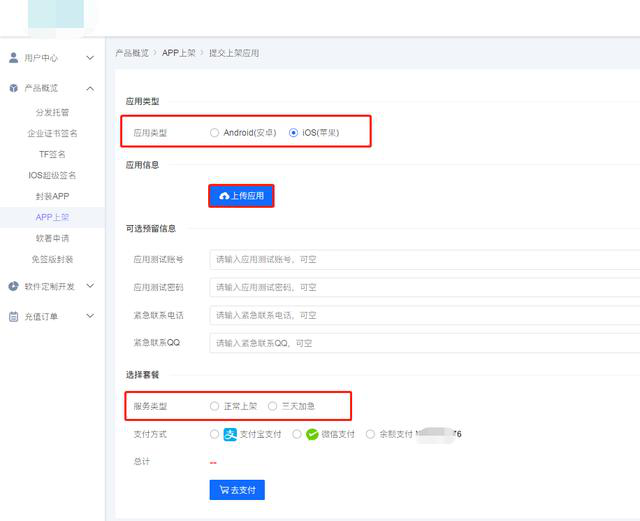The image size is (640, 521).
Task: Click the 充值订单 calendar icon
Action: (13, 316)
